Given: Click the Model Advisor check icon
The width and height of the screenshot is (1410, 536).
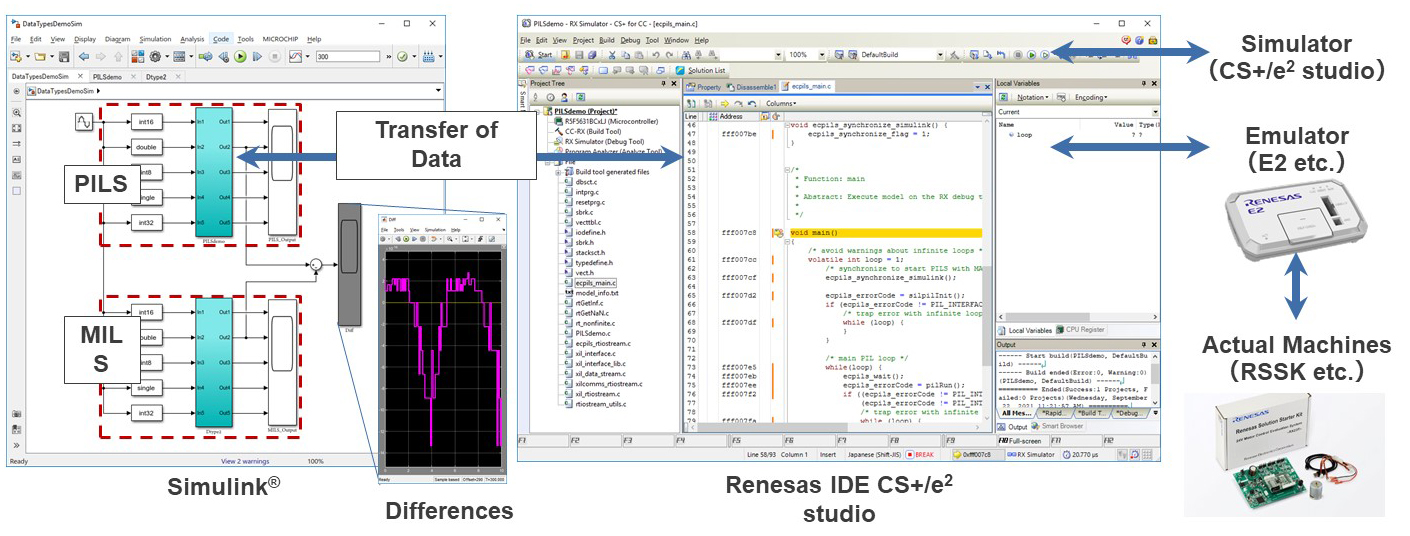Looking at the screenshot, I should pyautogui.click(x=402, y=56).
